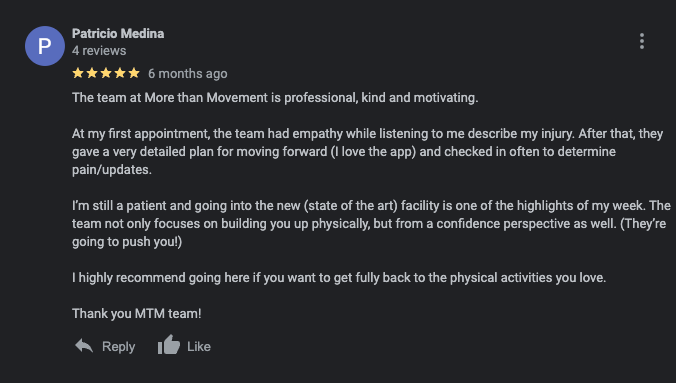Click the 'Thank you MTM team!' line
This screenshot has height=383, width=676.
tap(137, 314)
